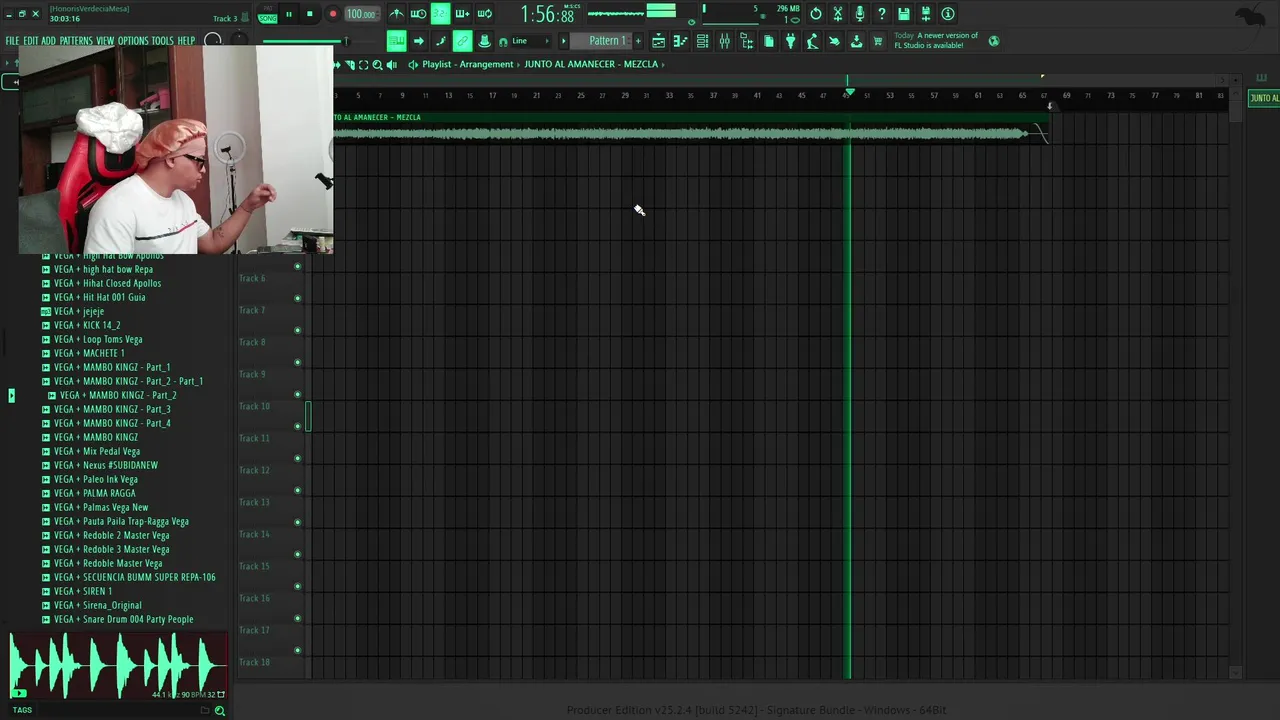Toggle the metronome icon
The width and height of the screenshot is (1280, 720).
point(397,14)
